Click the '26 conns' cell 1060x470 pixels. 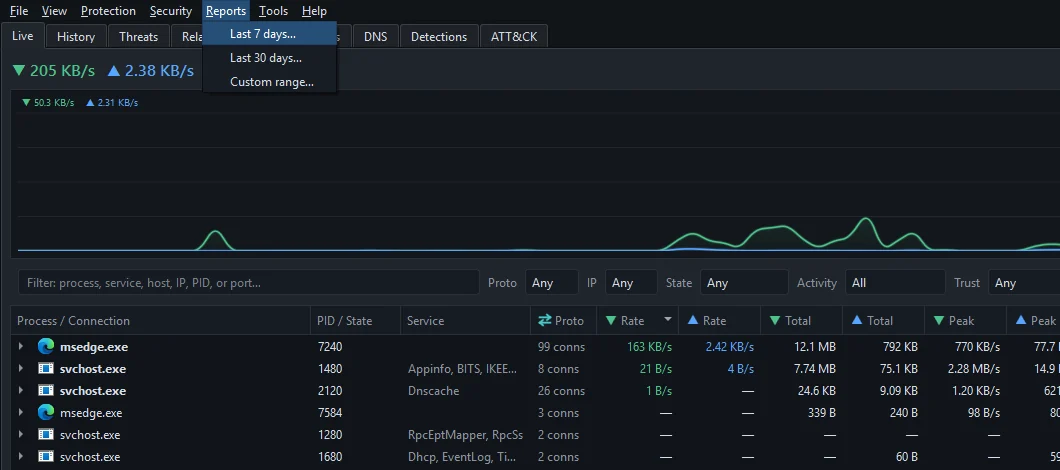click(561, 391)
